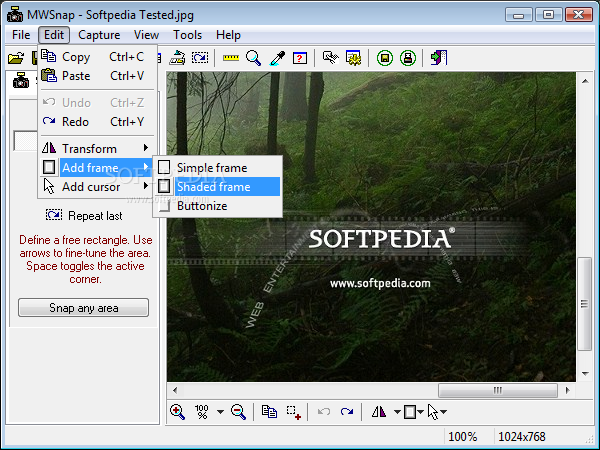
Task: Select Shaded frame from the submenu
Action: [x=218, y=187]
